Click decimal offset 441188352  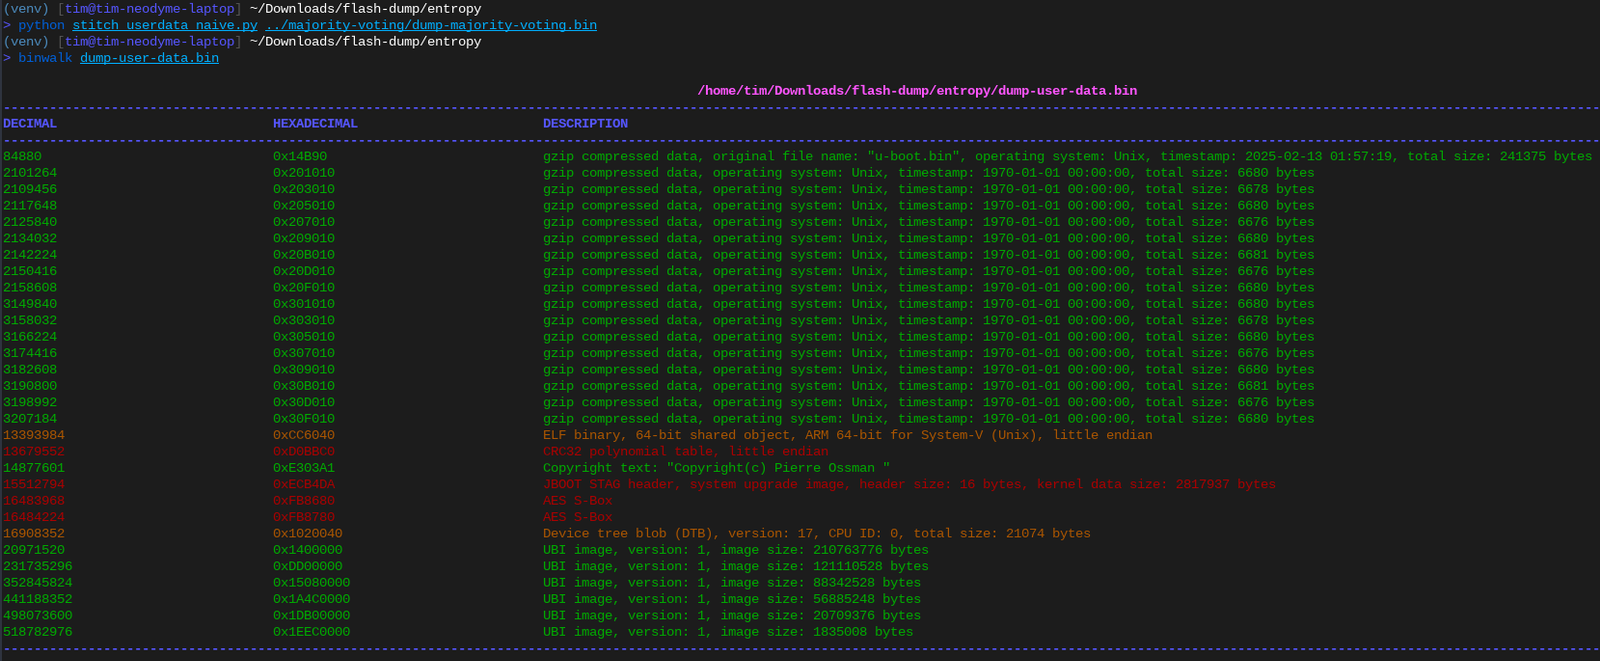click(38, 599)
